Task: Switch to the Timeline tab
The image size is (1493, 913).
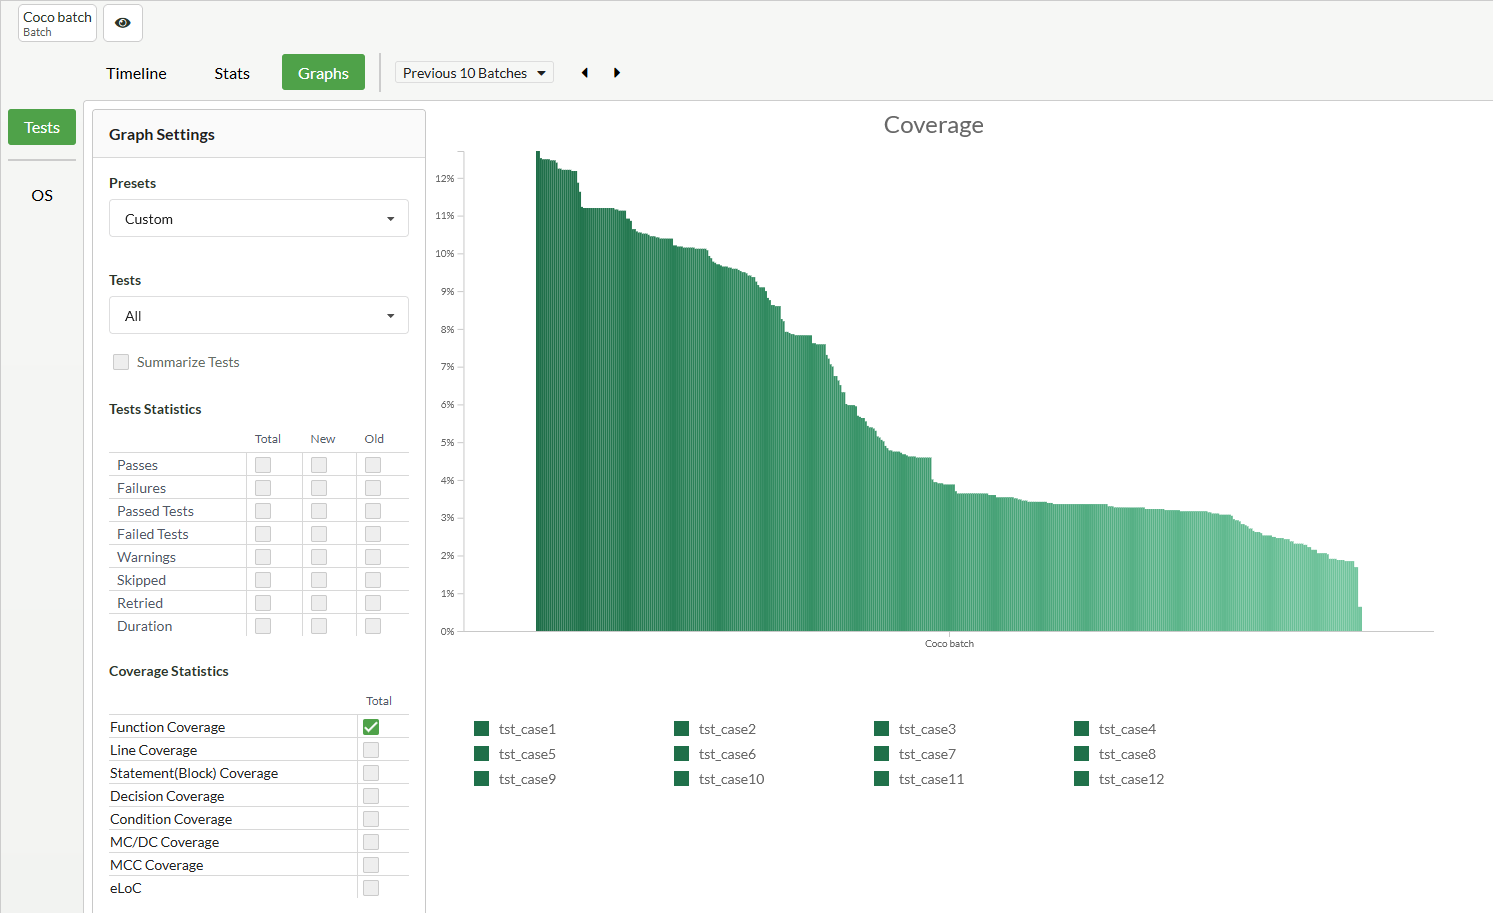Action: click(136, 73)
